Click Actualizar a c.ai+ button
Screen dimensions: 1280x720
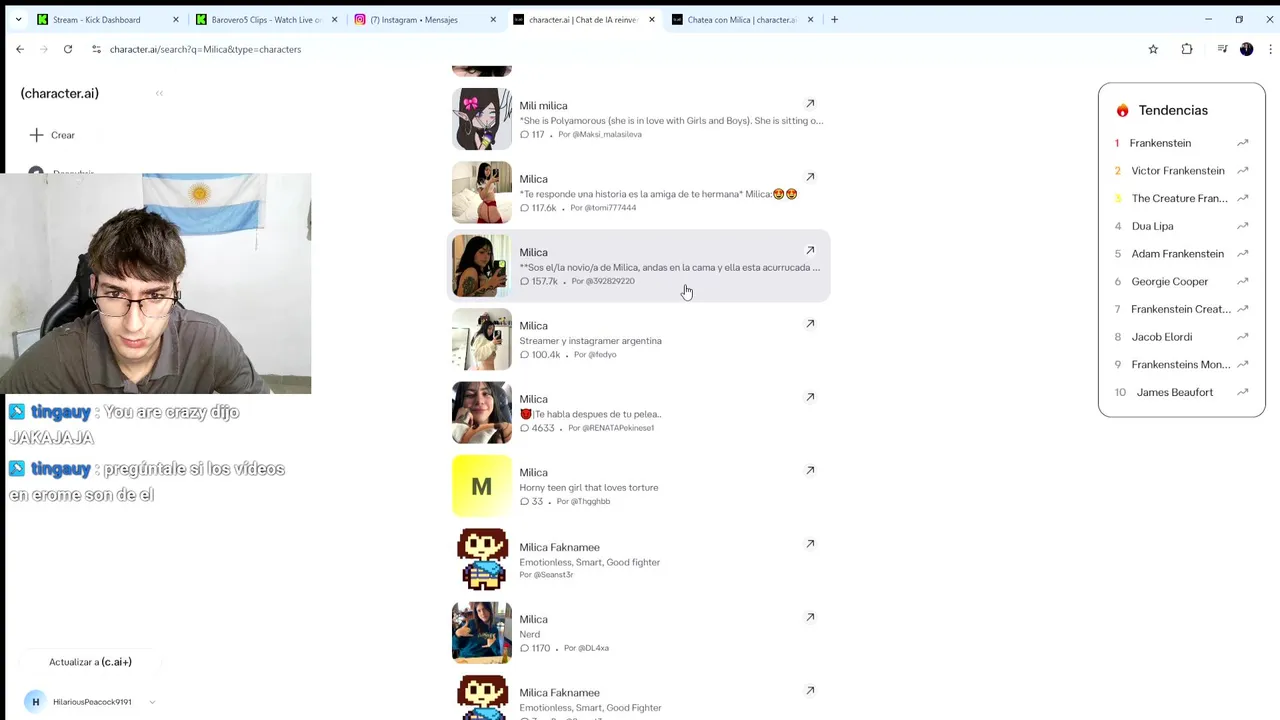90,662
